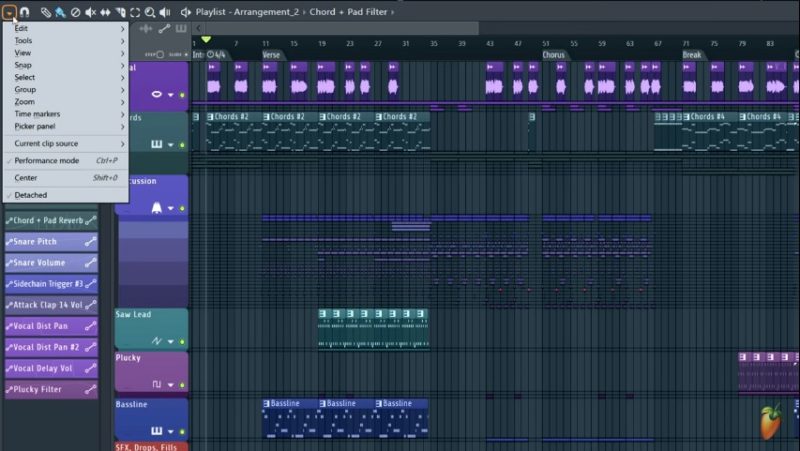
Task: Toggle the Detached option
Action: pos(66,195)
